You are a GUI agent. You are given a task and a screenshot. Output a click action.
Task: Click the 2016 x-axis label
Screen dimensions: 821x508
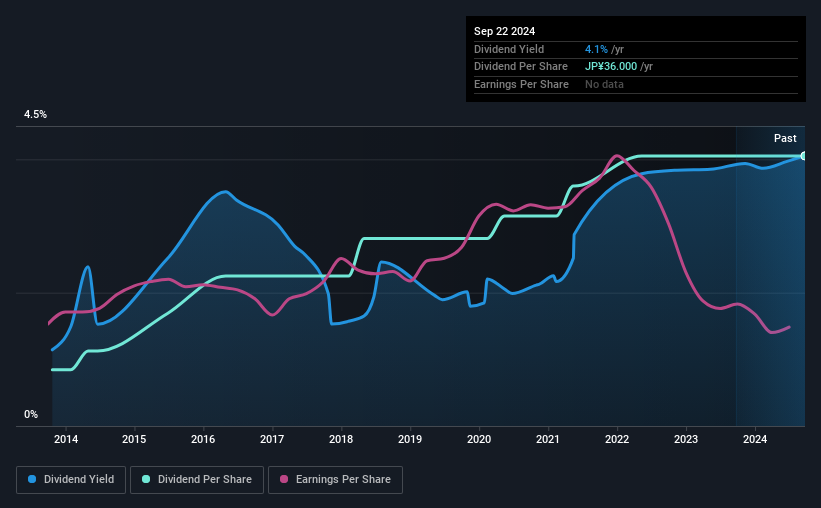pyautogui.click(x=203, y=439)
